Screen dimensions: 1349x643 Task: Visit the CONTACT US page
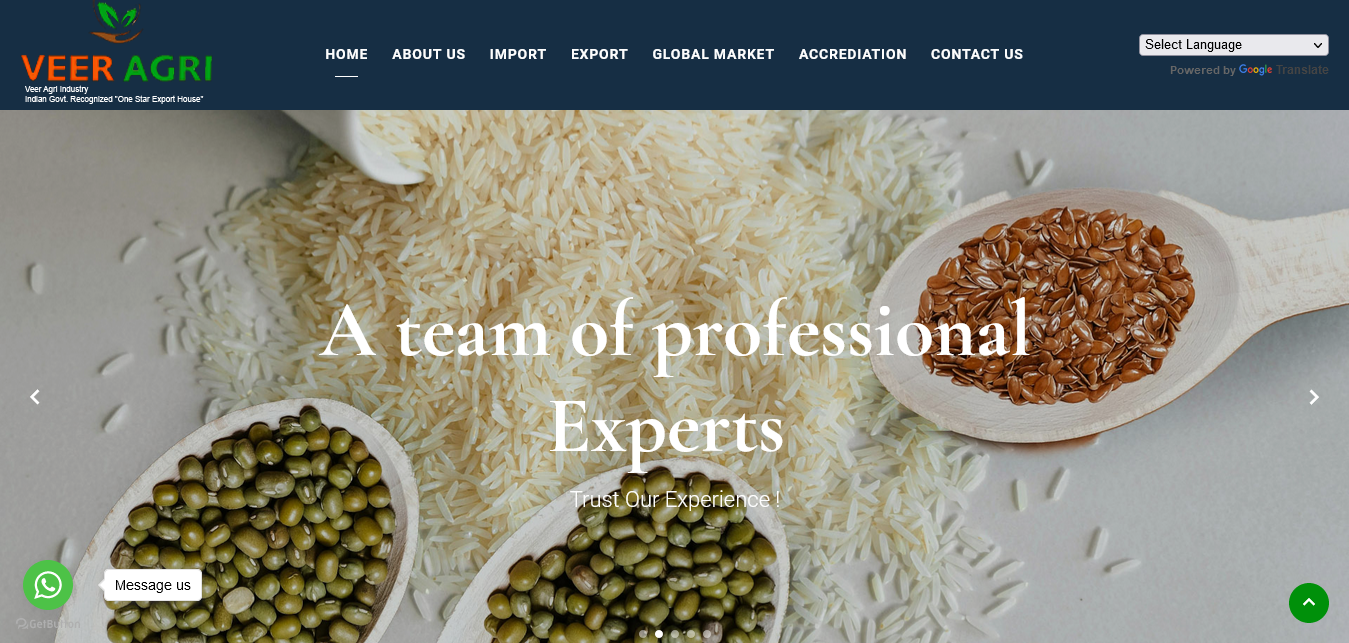[977, 54]
